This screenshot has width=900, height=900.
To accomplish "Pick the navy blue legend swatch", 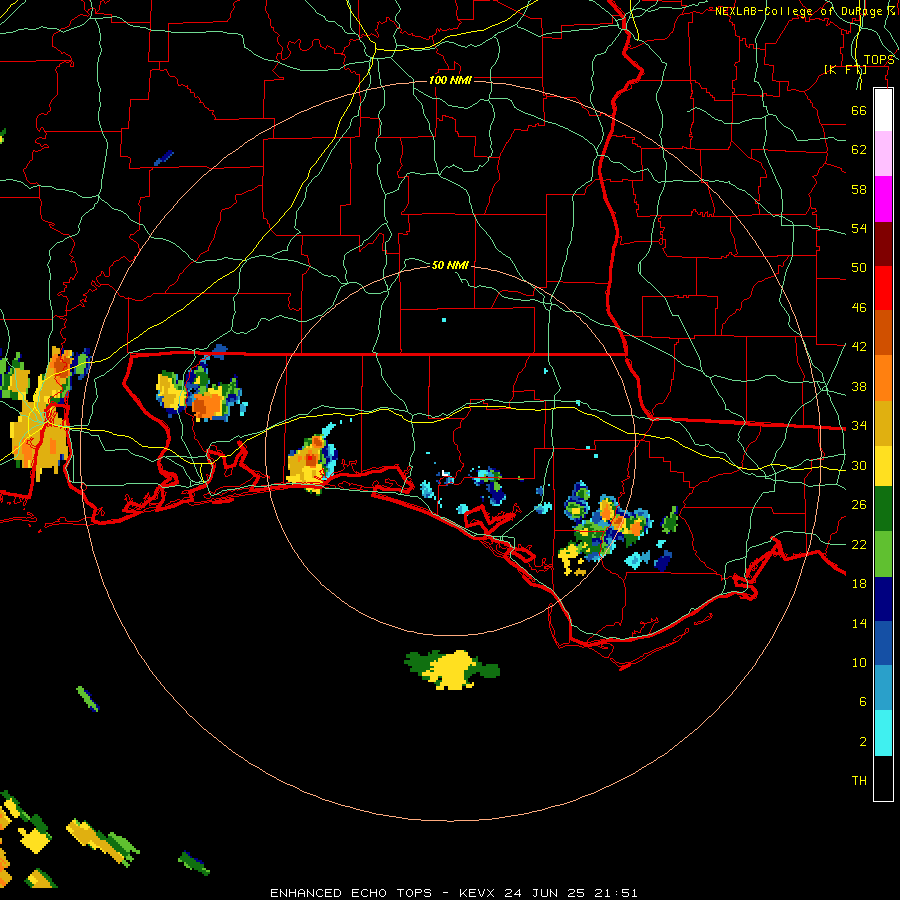I will 883,599.
